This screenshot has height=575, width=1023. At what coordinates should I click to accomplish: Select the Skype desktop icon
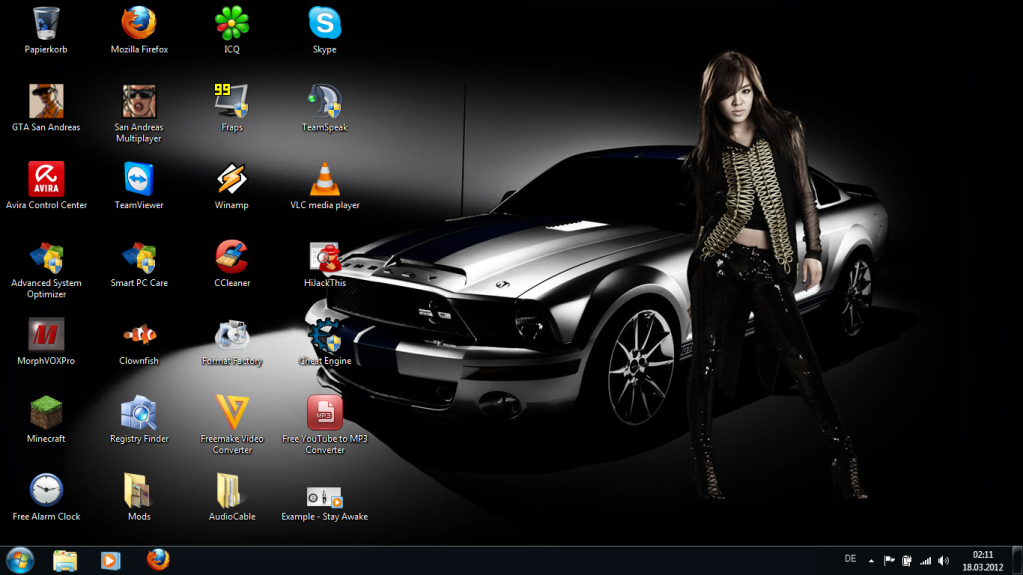324,24
